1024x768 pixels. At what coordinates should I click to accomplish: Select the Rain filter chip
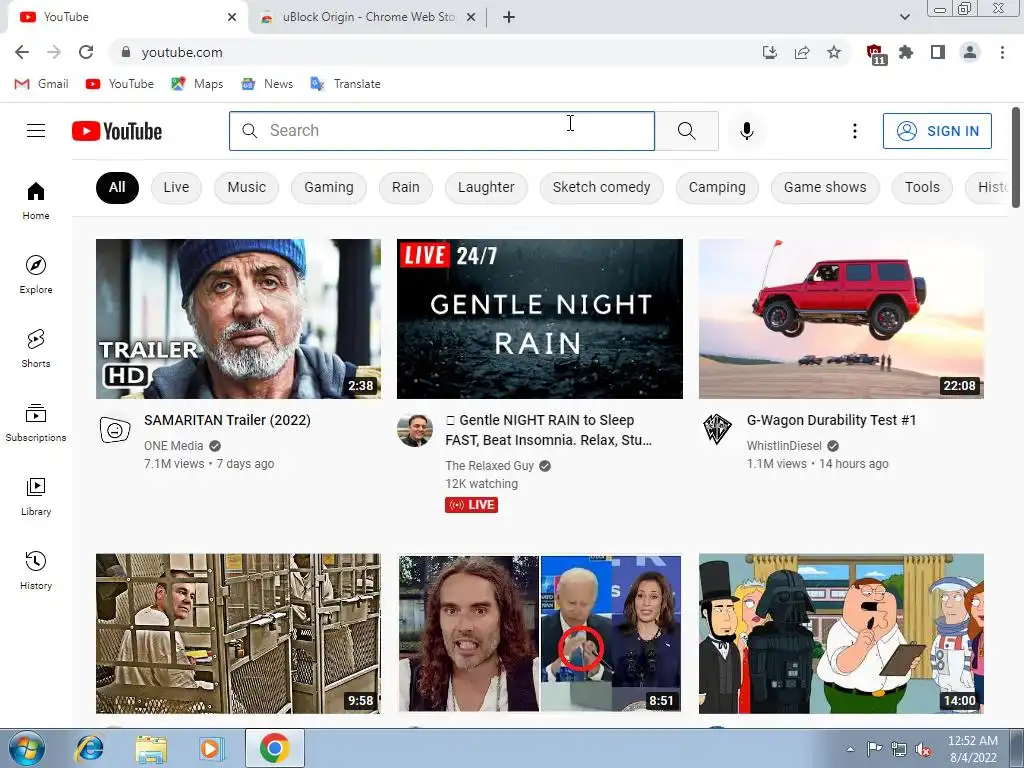click(406, 187)
